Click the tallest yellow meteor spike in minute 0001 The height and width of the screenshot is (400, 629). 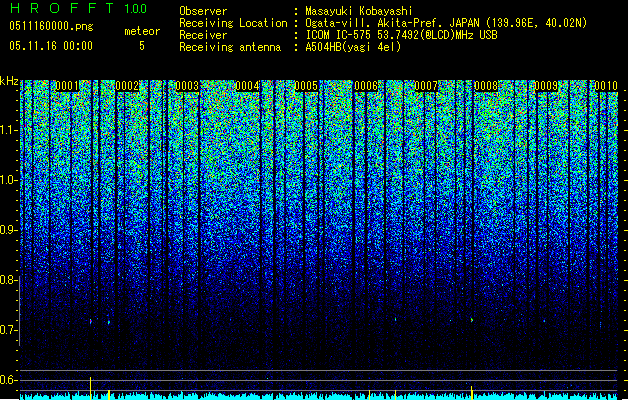[90, 388]
